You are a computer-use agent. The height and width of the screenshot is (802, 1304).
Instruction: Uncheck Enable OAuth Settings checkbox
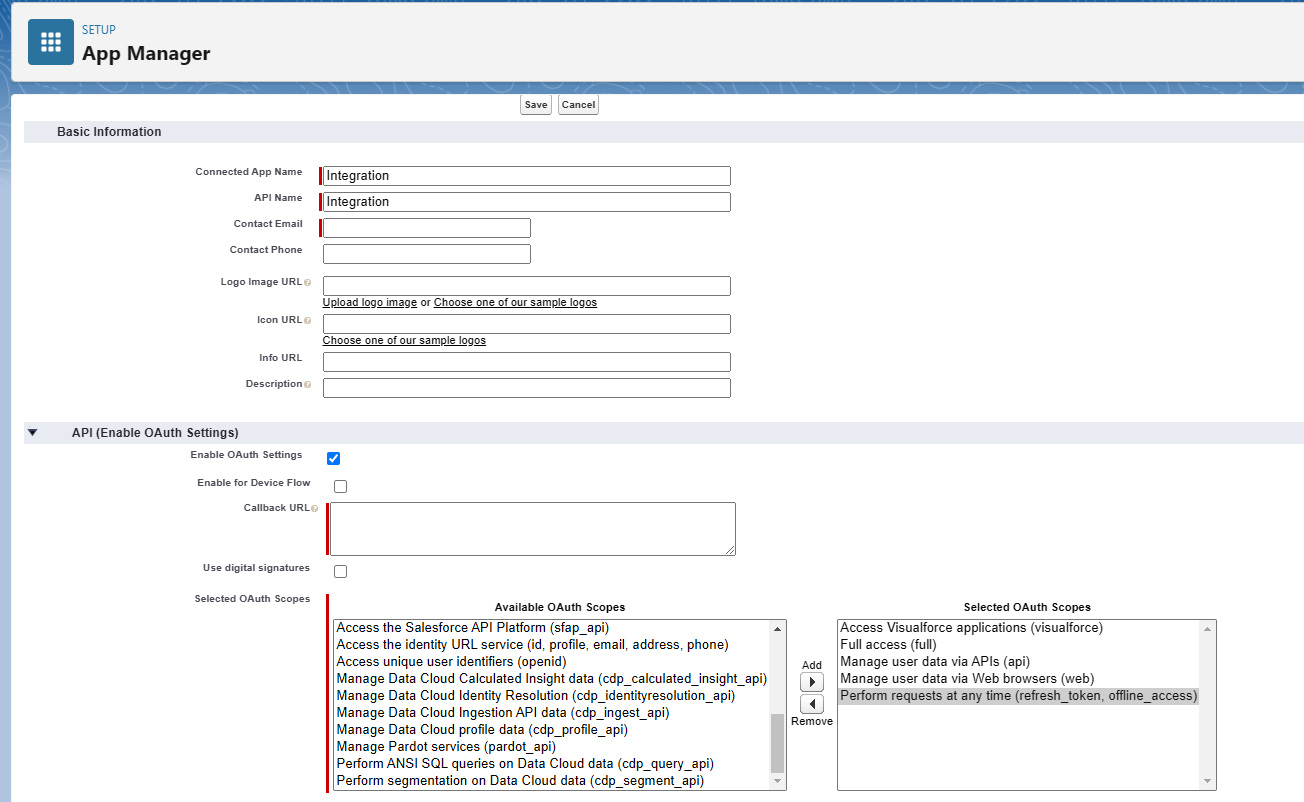[x=334, y=459]
